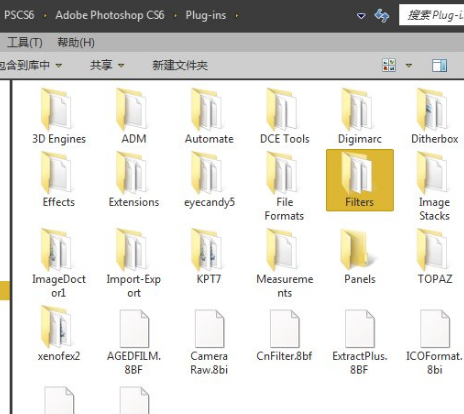The width and height of the screenshot is (464, 414).
Task: Select the CnFilter.8bf file
Action: click(x=284, y=336)
